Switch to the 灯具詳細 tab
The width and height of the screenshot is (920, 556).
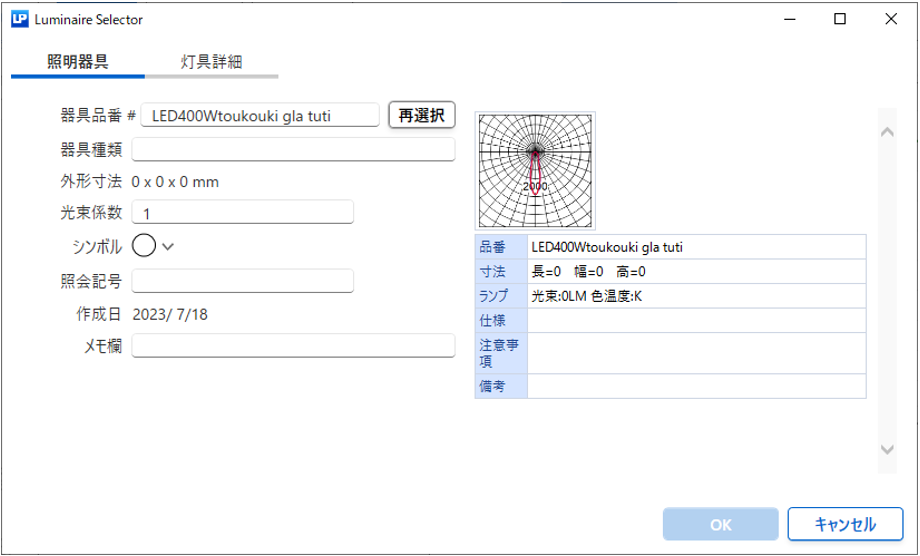point(211,61)
